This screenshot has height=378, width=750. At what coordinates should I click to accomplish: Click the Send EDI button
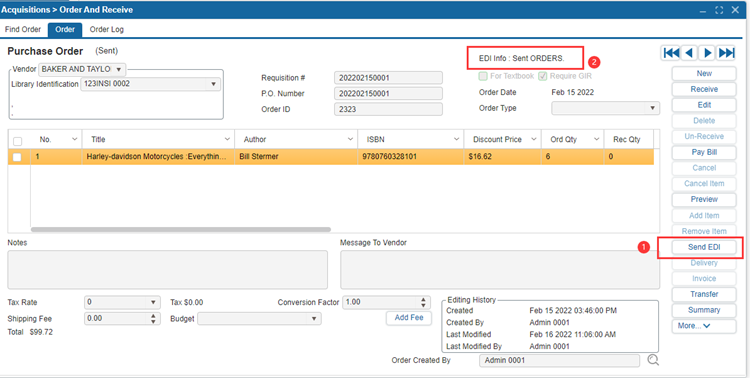point(704,247)
